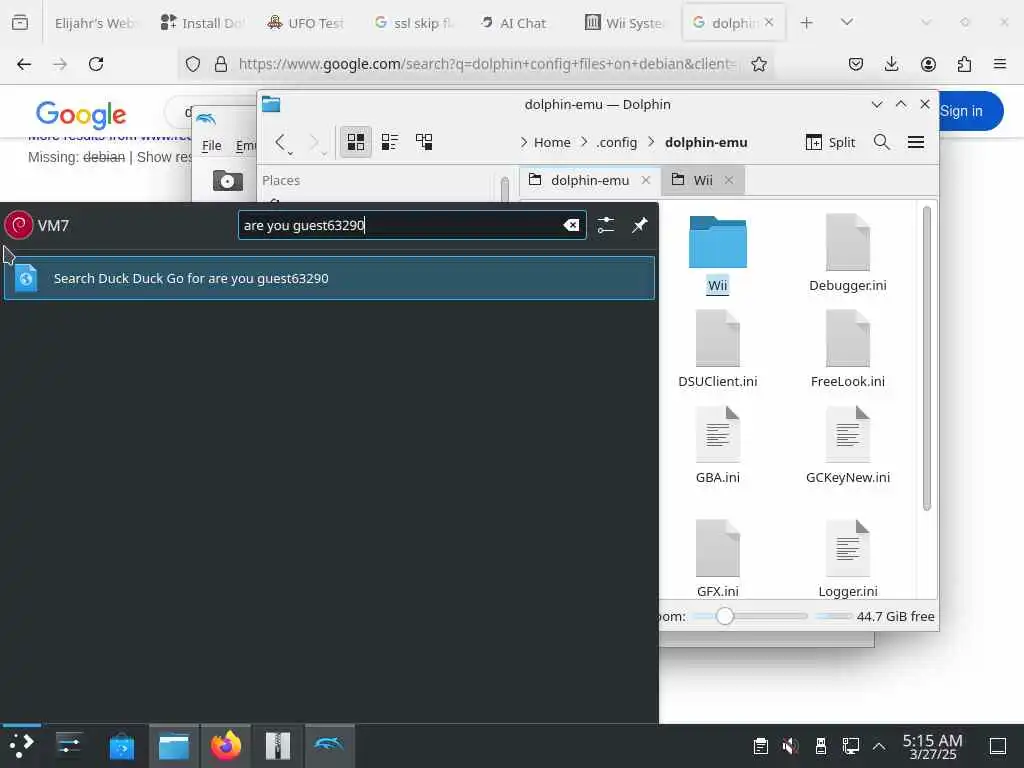Image resolution: width=1024 pixels, height=768 pixels.
Task: Pin the KRunner search window
Action: point(639,225)
